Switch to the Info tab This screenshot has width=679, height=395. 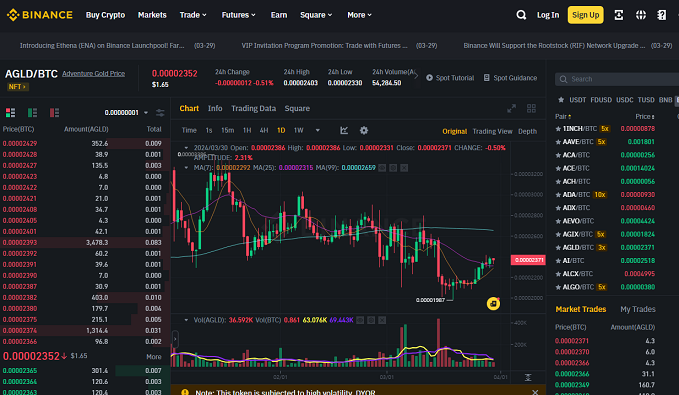pyautogui.click(x=215, y=108)
